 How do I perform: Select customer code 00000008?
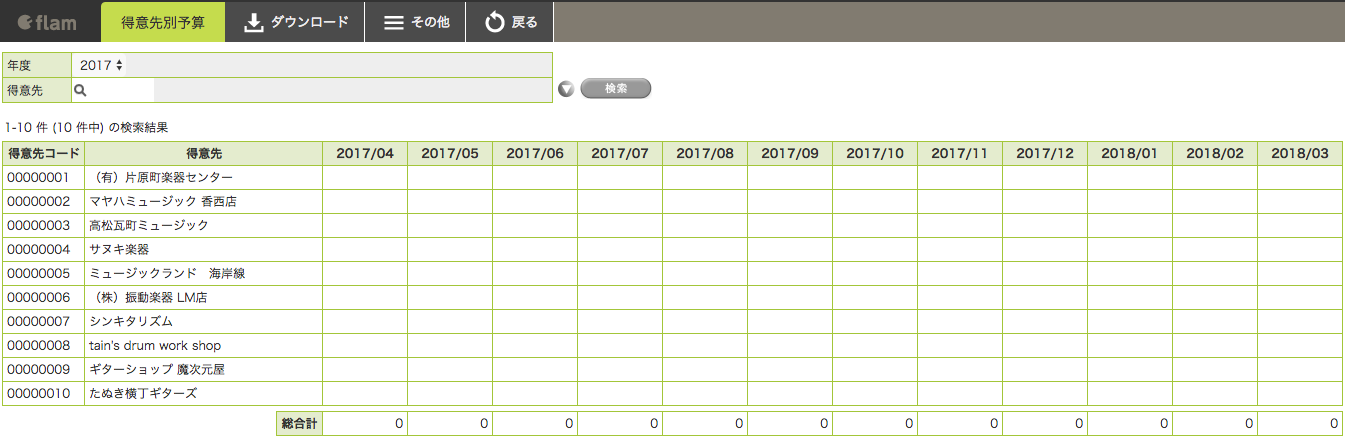click(39, 346)
